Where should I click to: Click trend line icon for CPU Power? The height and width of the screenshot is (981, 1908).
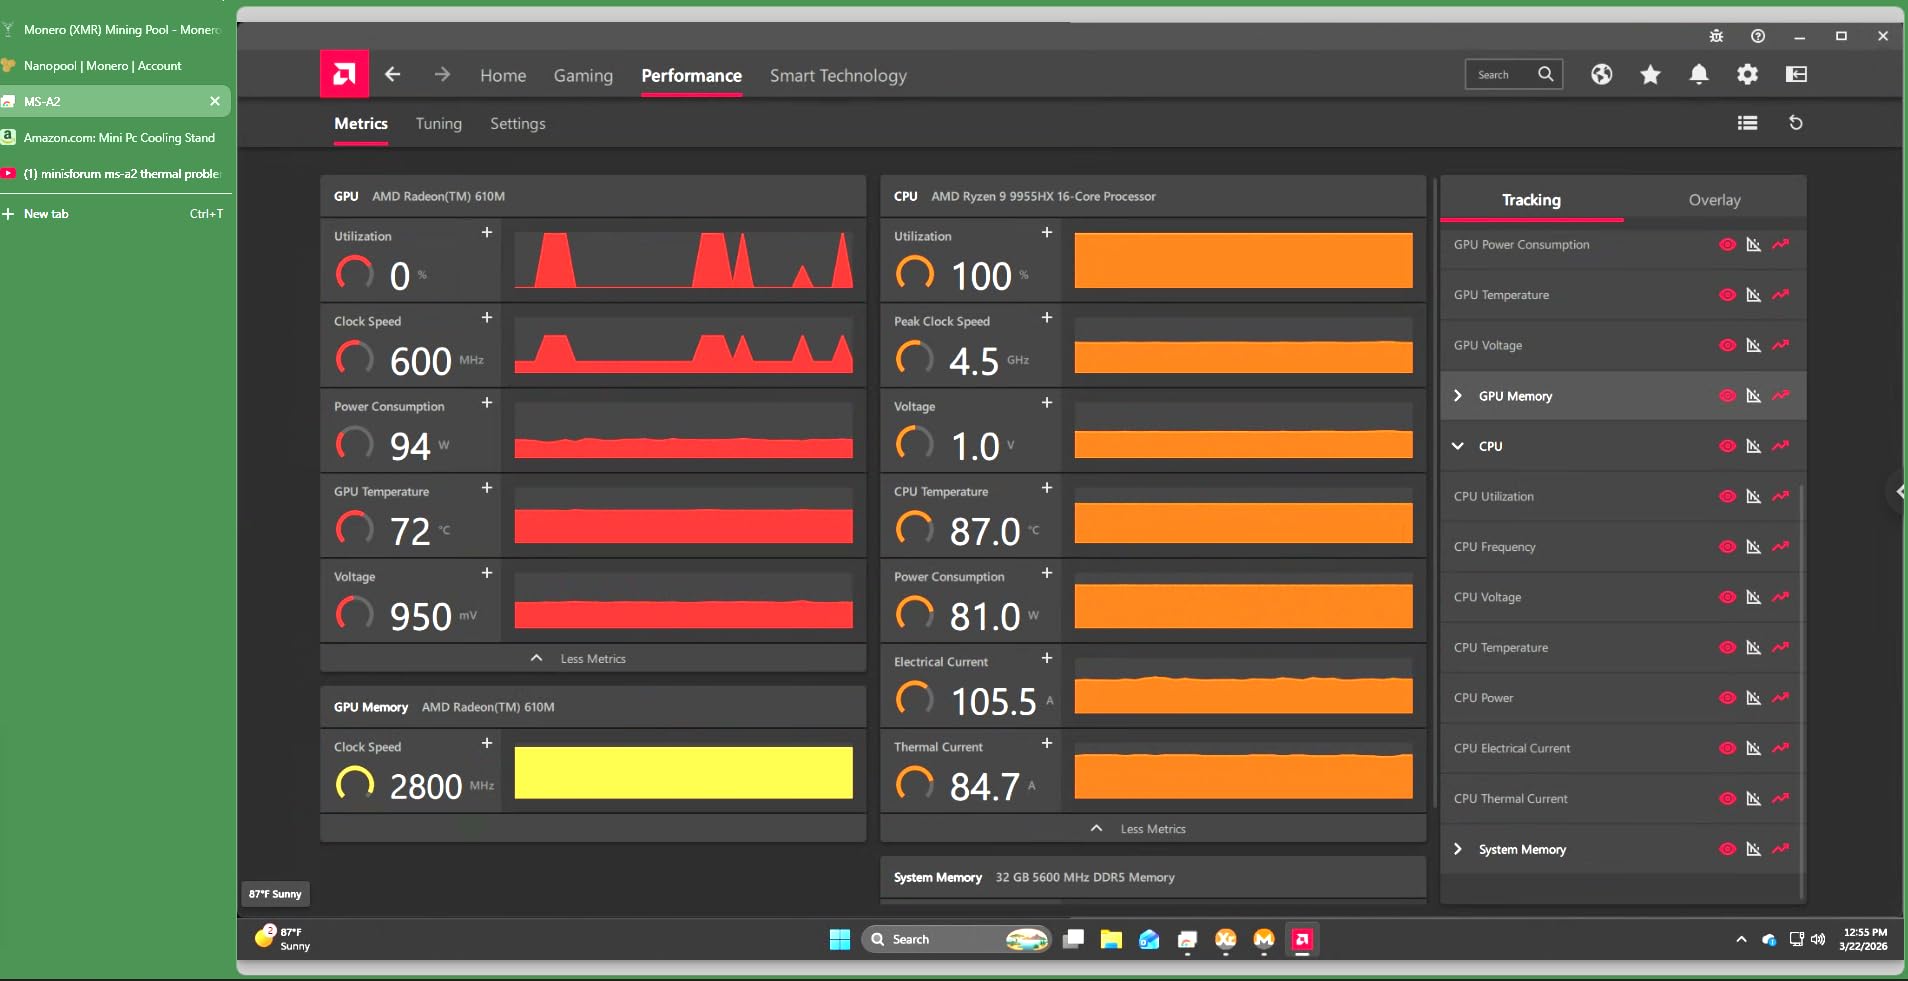coord(1780,698)
